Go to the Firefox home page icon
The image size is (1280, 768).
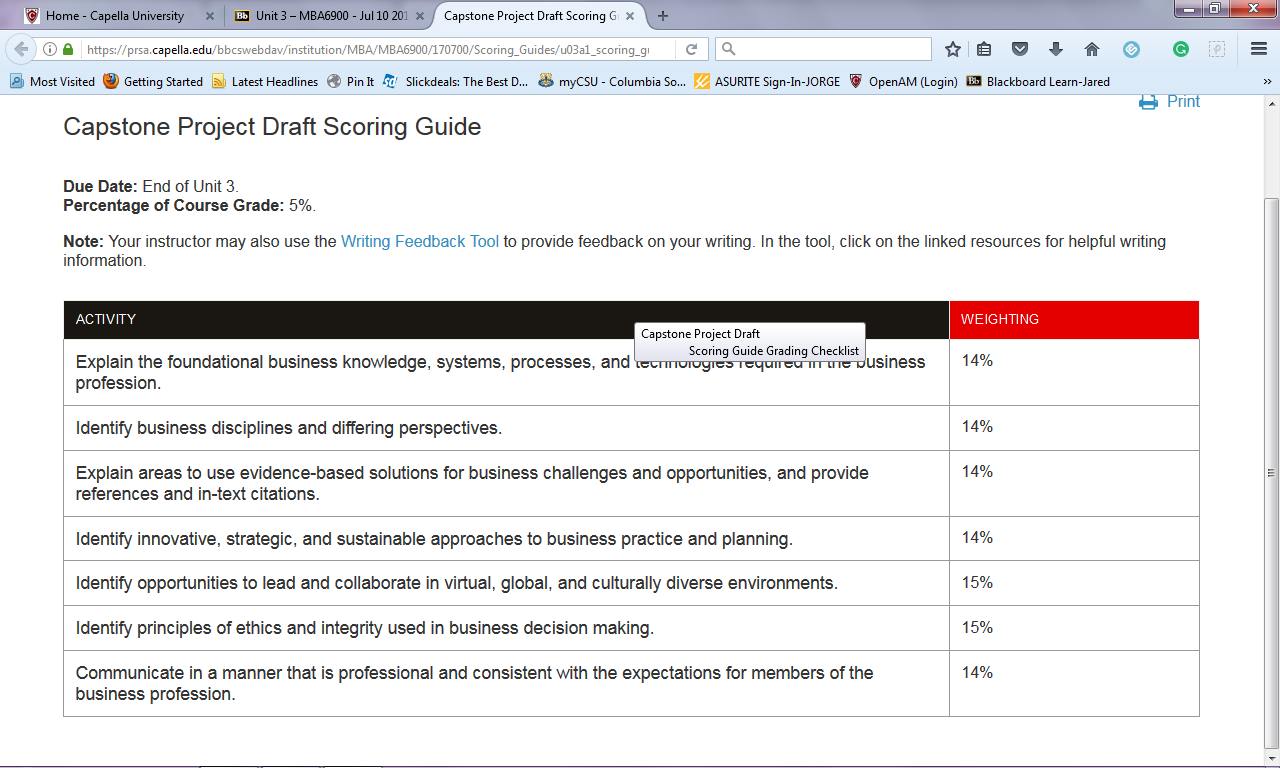[1092, 49]
